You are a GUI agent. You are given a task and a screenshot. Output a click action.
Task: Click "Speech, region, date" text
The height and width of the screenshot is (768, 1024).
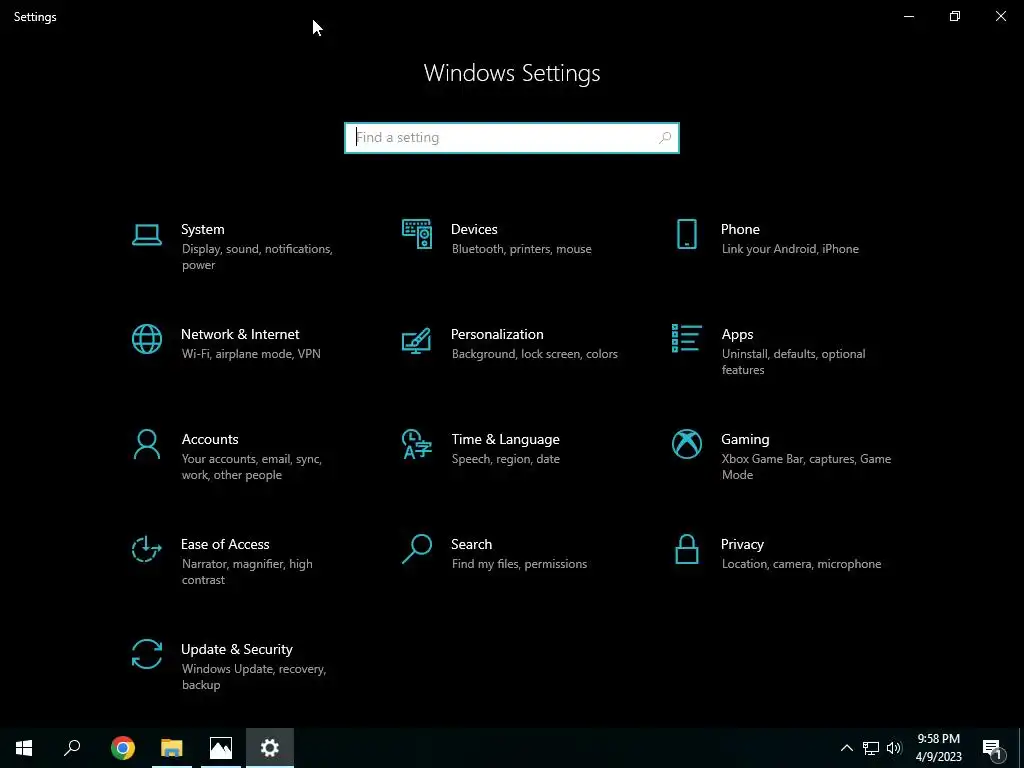(505, 459)
